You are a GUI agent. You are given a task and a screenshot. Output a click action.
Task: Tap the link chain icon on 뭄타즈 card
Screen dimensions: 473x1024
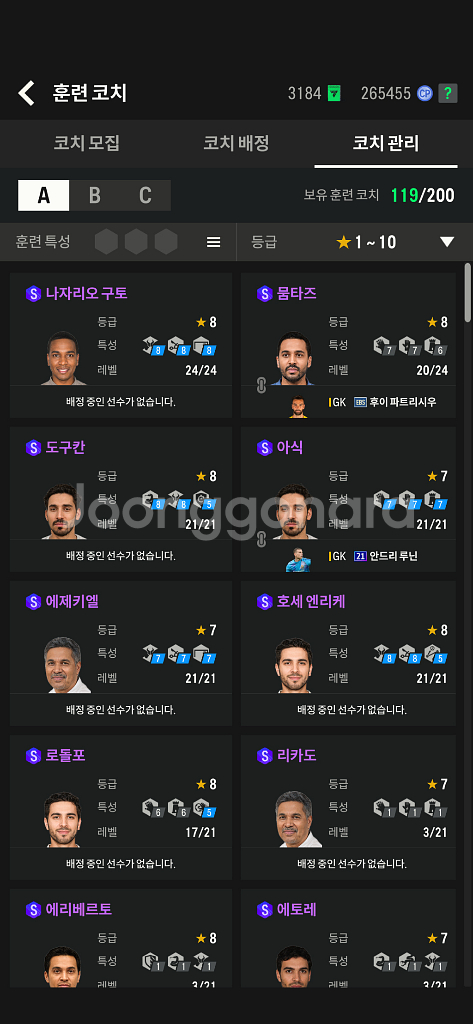click(x=261, y=386)
